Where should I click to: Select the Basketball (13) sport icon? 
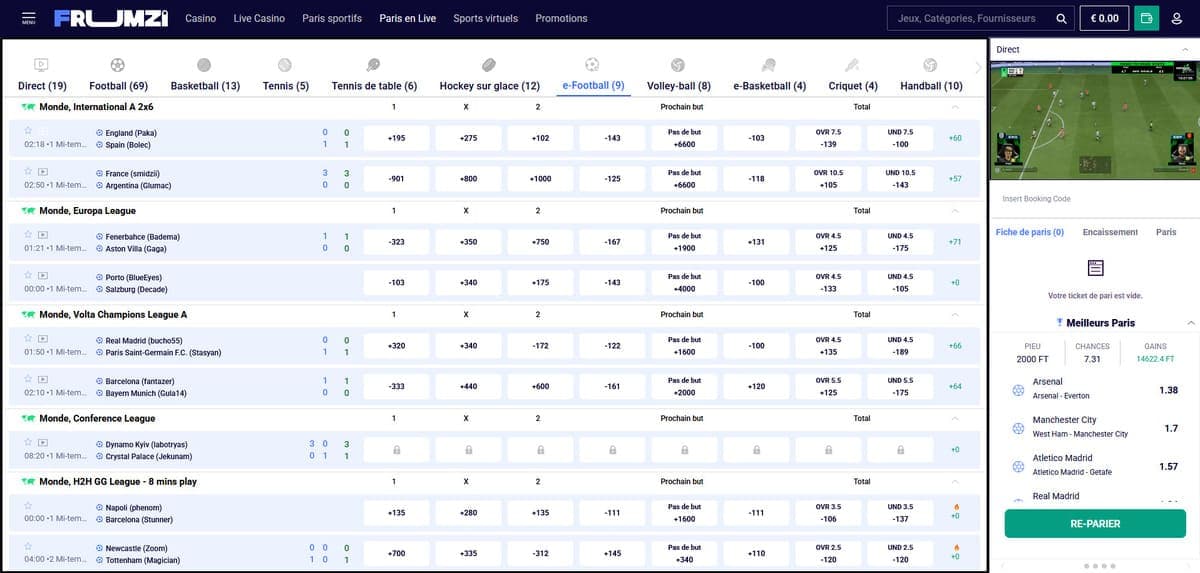(x=204, y=65)
